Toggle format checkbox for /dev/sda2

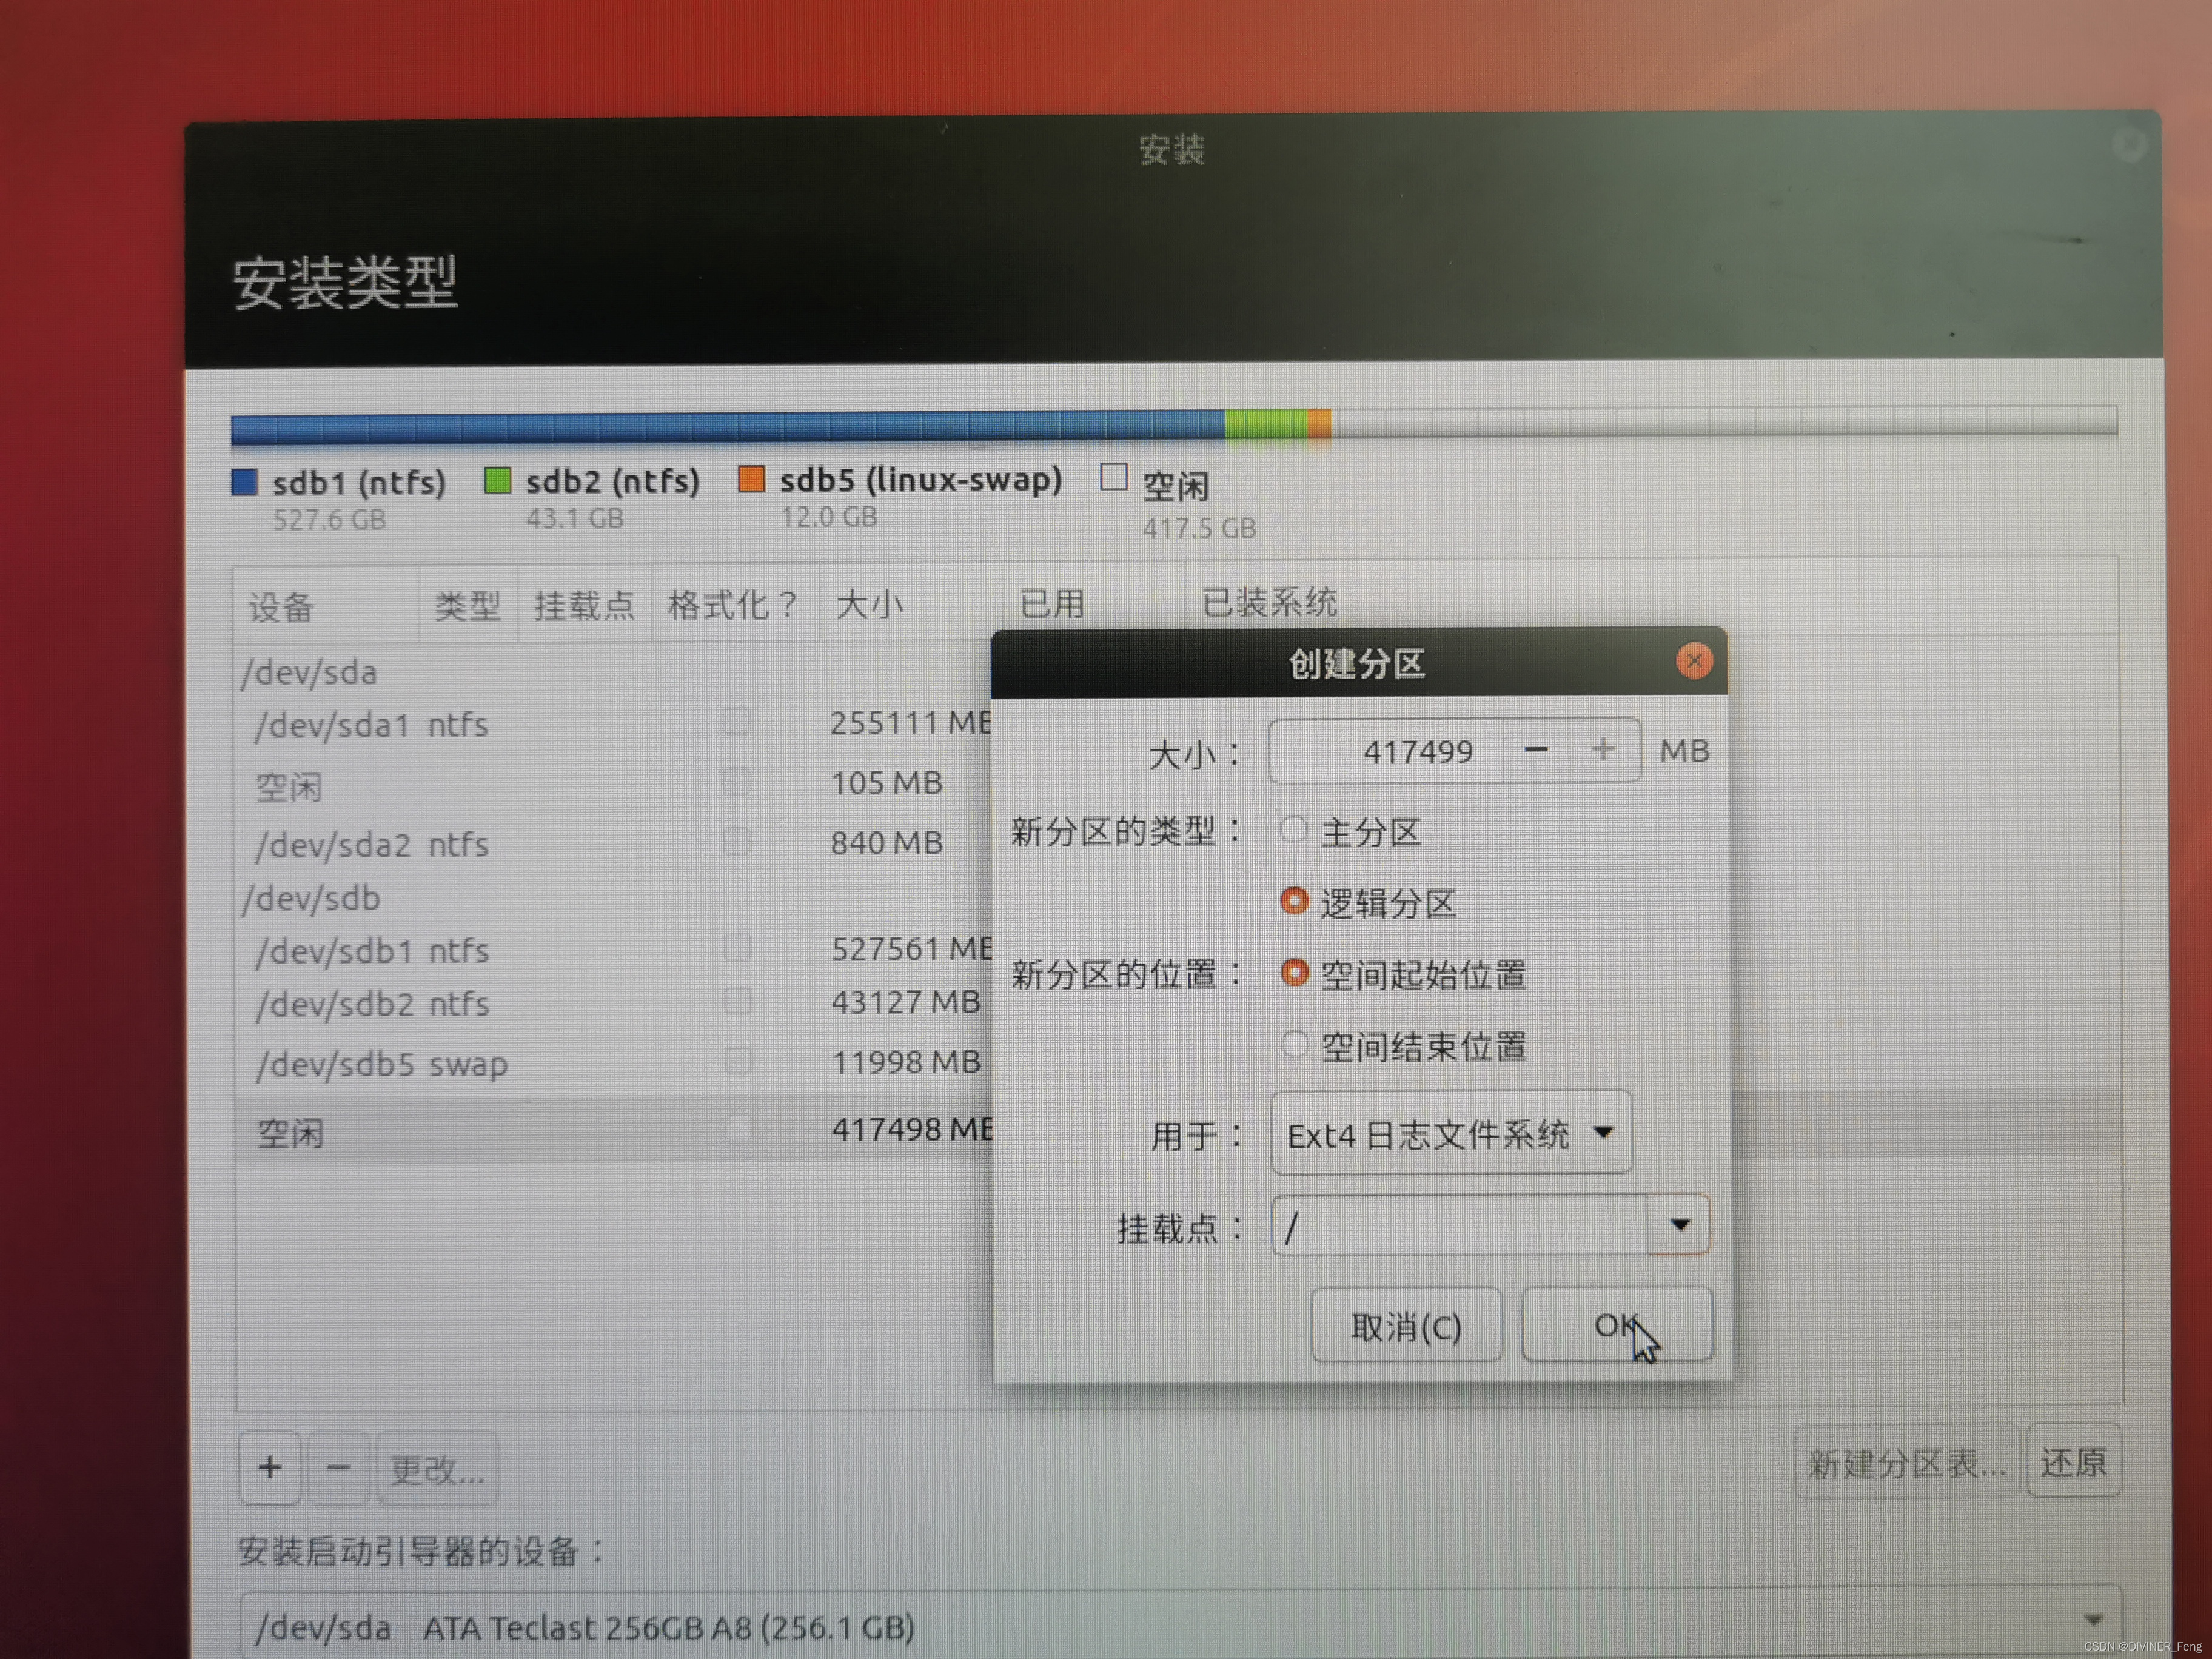coord(737,842)
